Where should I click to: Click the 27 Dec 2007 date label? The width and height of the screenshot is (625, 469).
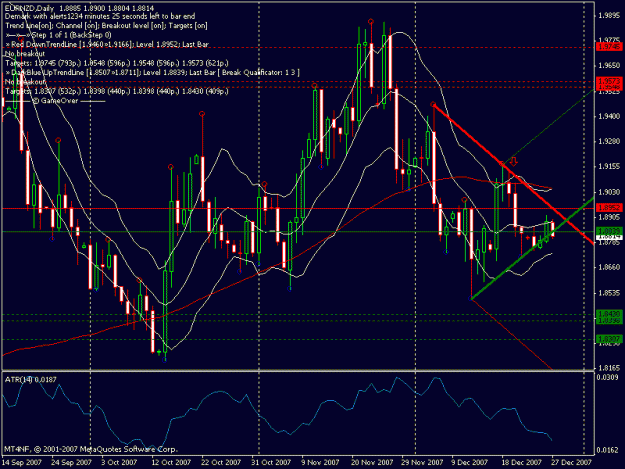572,462
